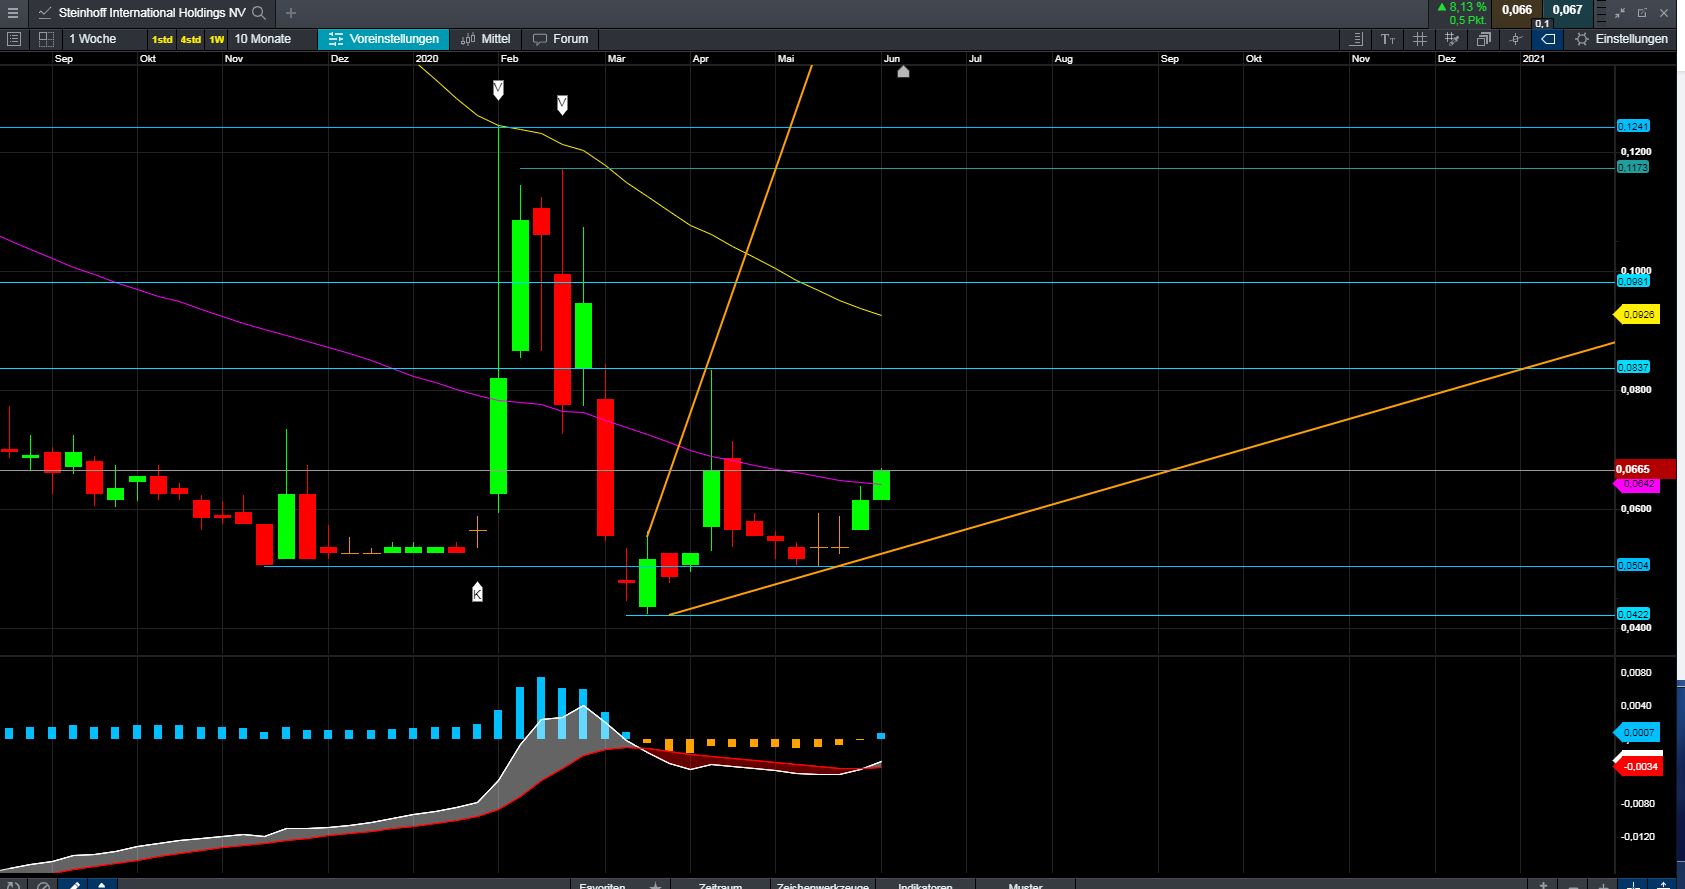This screenshot has height=889, width=1685.
Task: Click the magenta 0,0642 moving average label
Action: point(1637,484)
